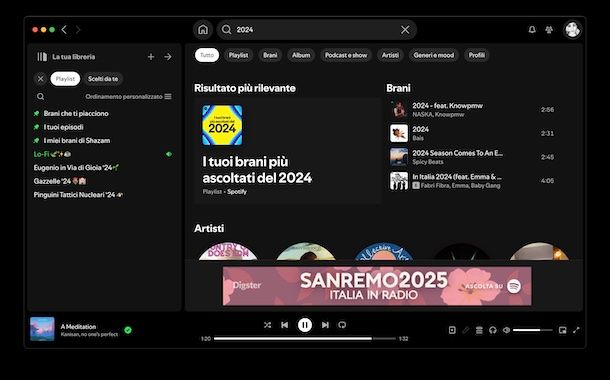Seek within the song progress bar
Screen dimensions: 610x380
pyautogui.click(x=305, y=339)
